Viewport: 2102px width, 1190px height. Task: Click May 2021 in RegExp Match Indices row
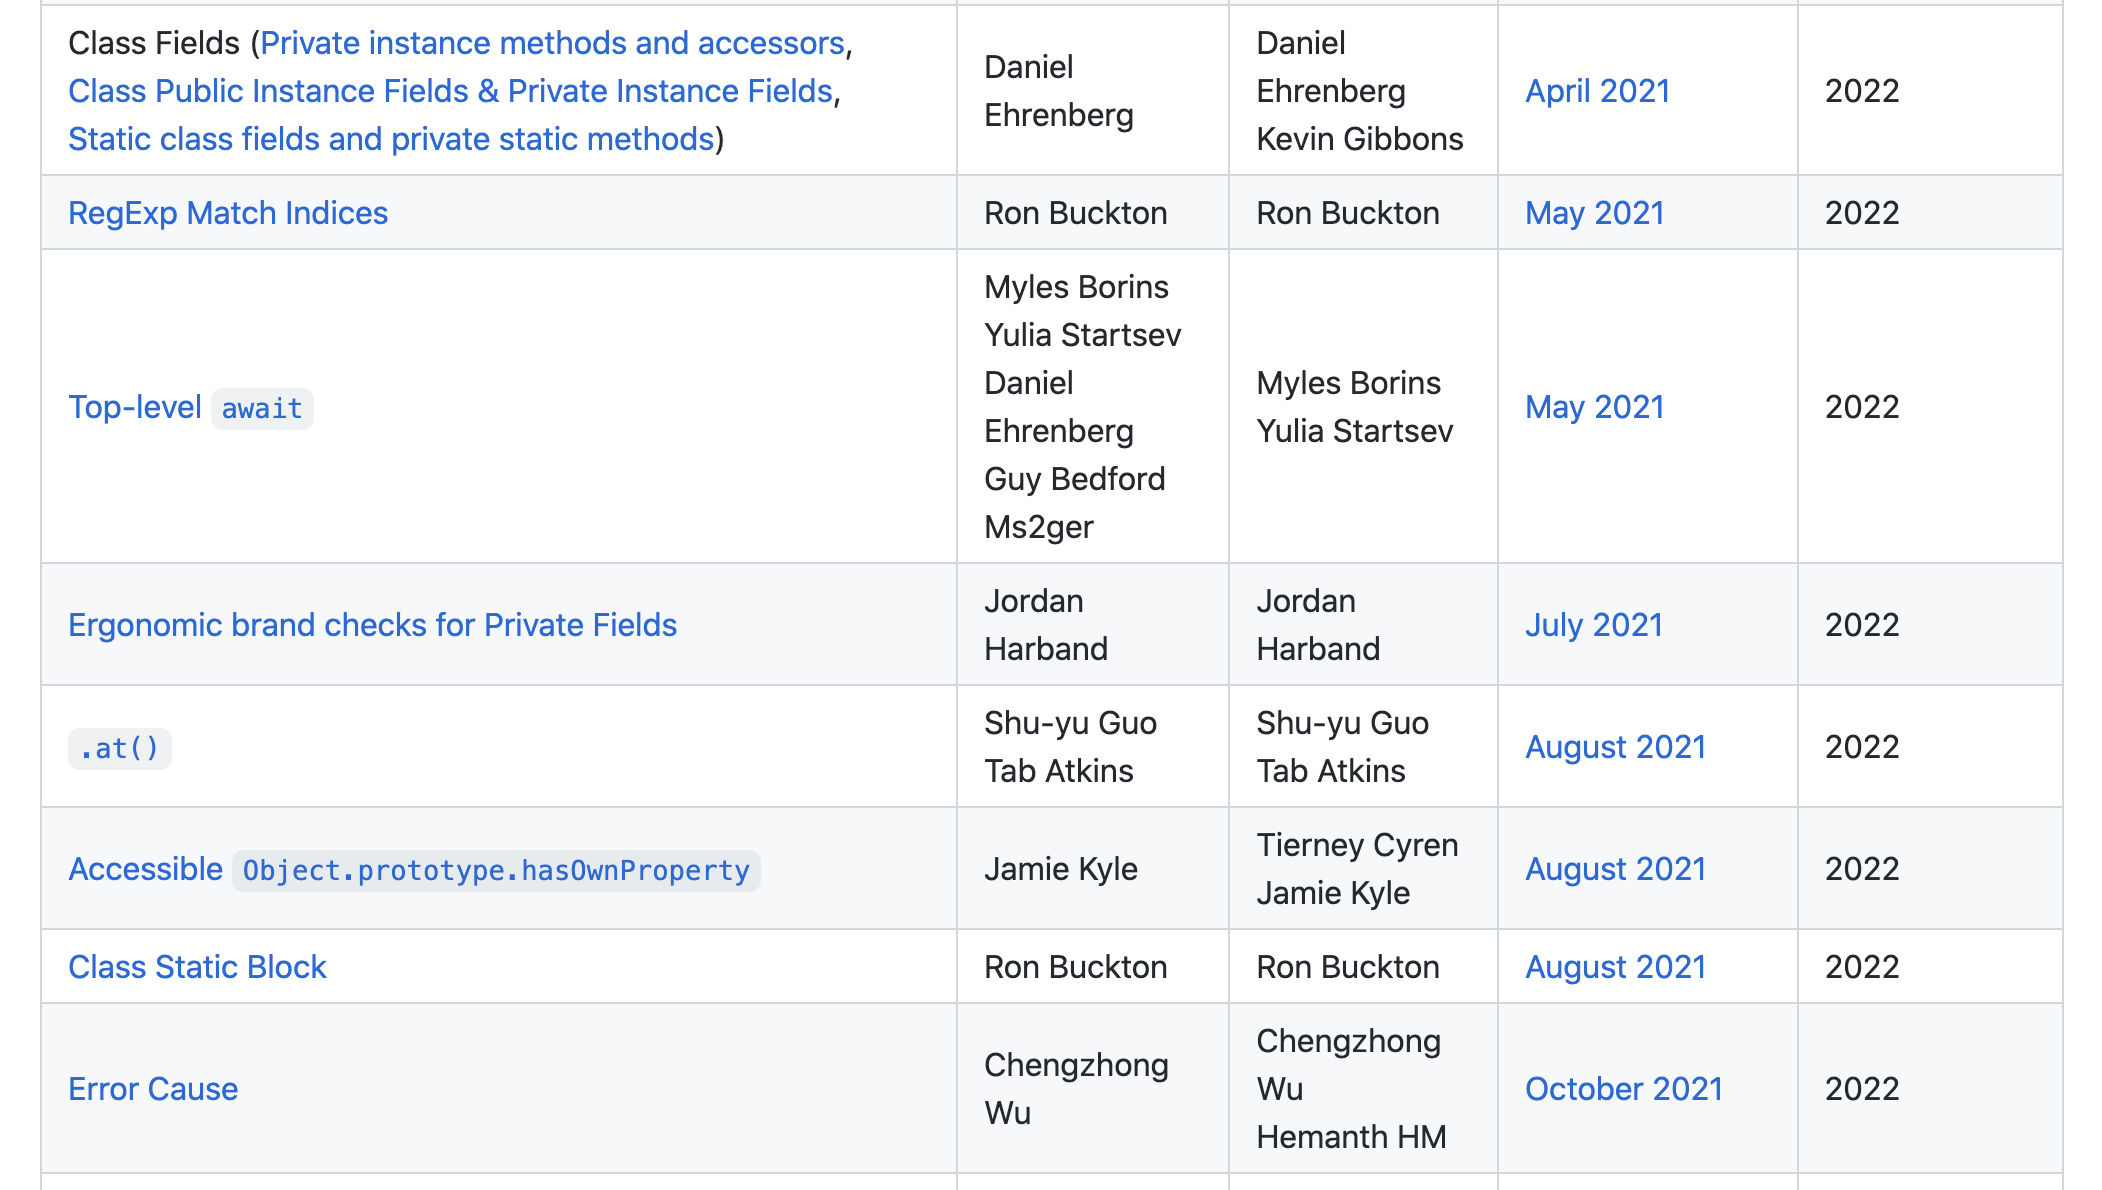[1594, 213]
